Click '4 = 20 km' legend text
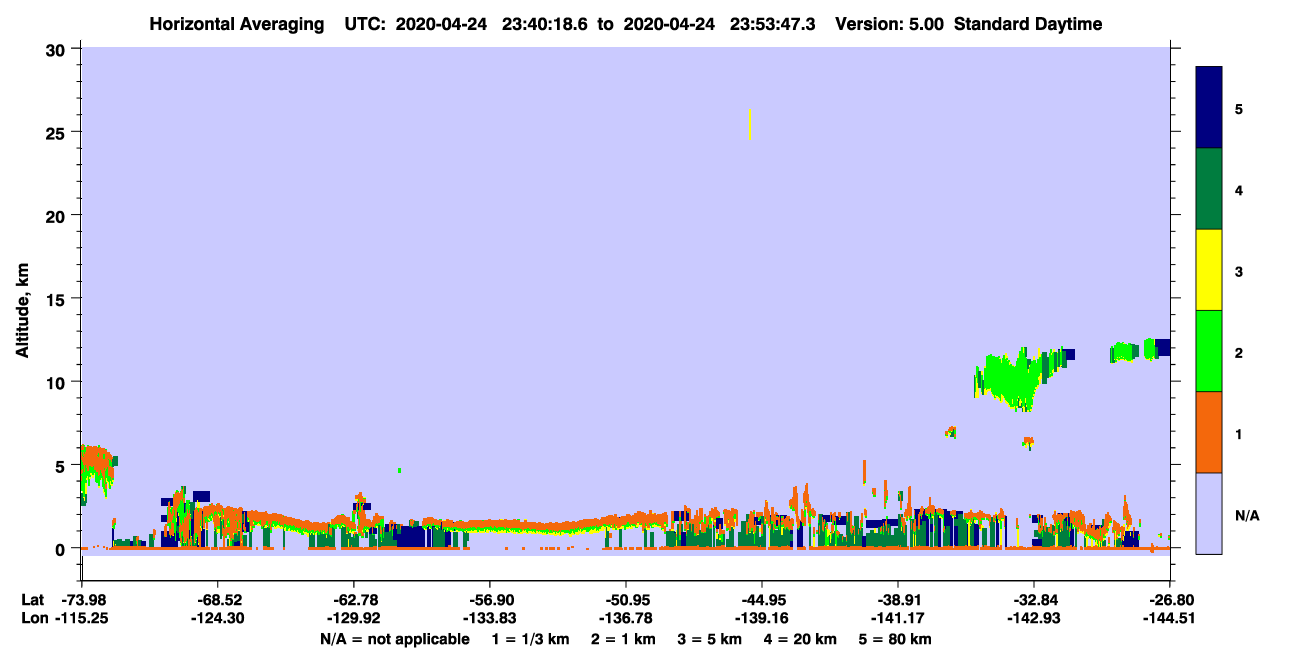 pyautogui.click(x=800, y=639)
